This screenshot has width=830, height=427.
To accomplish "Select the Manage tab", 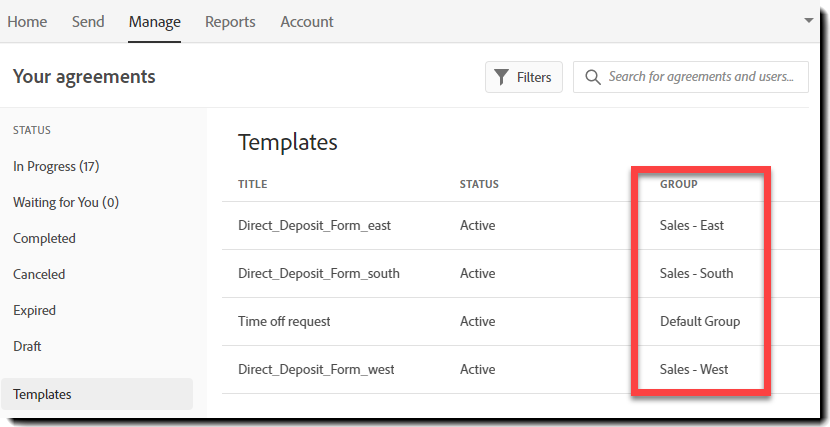I will [155, 21].
